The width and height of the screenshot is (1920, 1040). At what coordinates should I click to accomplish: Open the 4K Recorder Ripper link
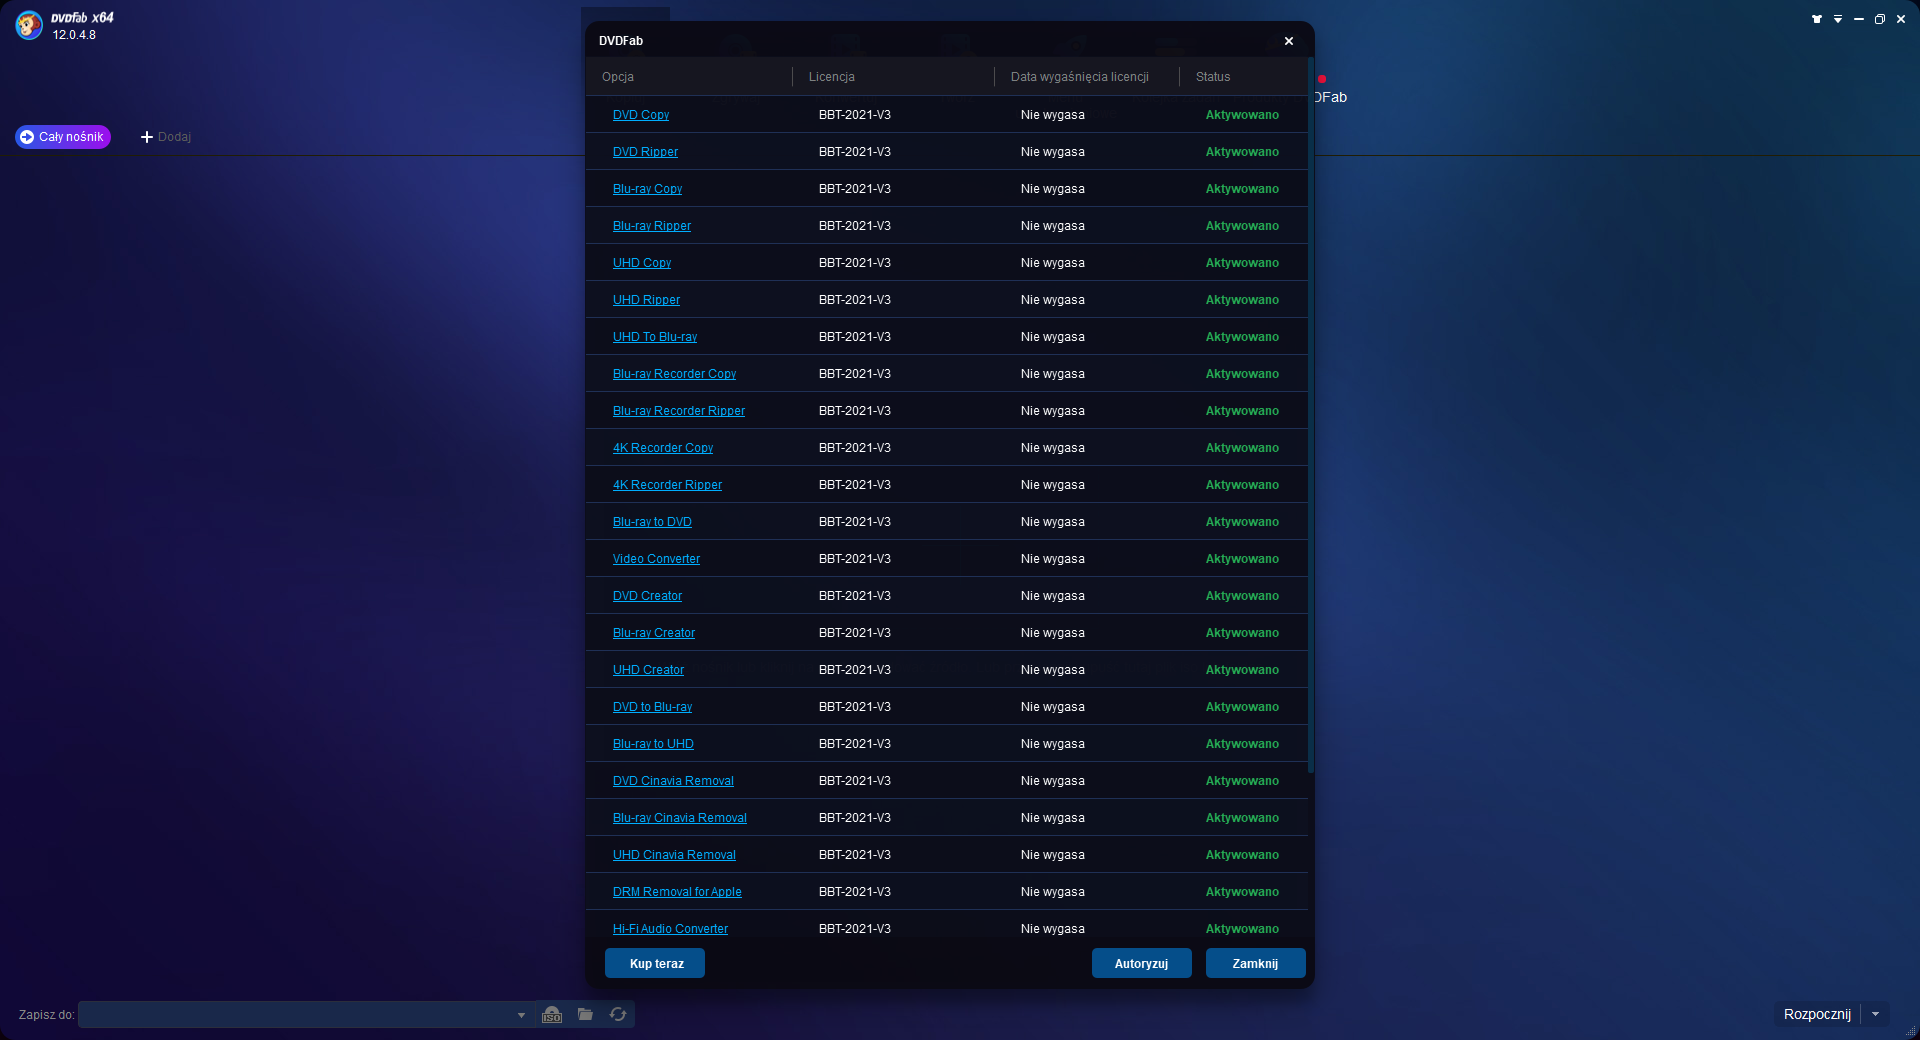coord(667,485)
